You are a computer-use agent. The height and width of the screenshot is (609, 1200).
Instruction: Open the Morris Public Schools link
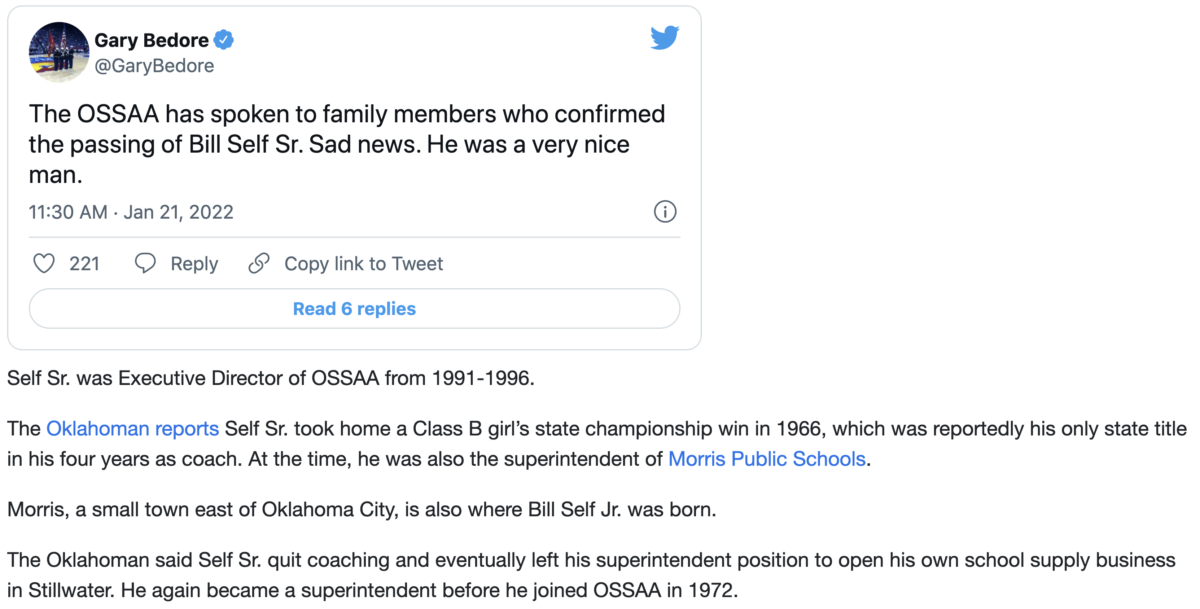767,460
